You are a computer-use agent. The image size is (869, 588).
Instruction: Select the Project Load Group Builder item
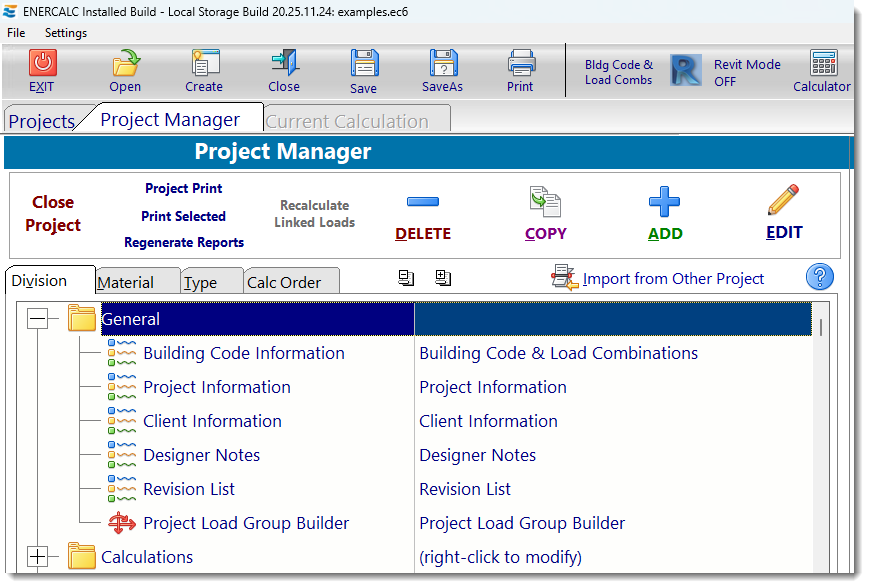245,523
